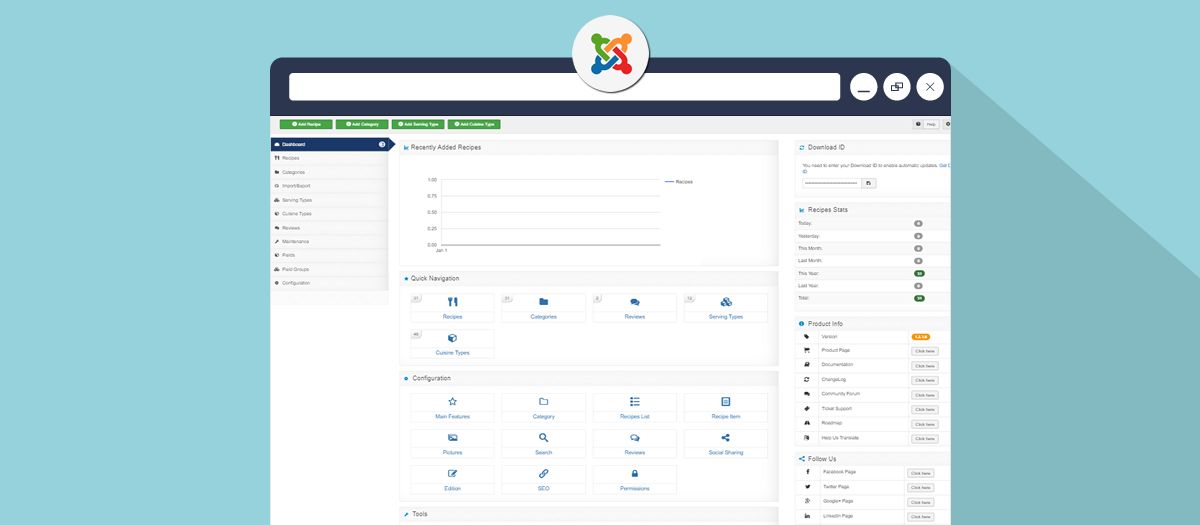This screenshot has width=1200, height=525.
Task: Click the green Add Recipe button
Action: [306, 124]
